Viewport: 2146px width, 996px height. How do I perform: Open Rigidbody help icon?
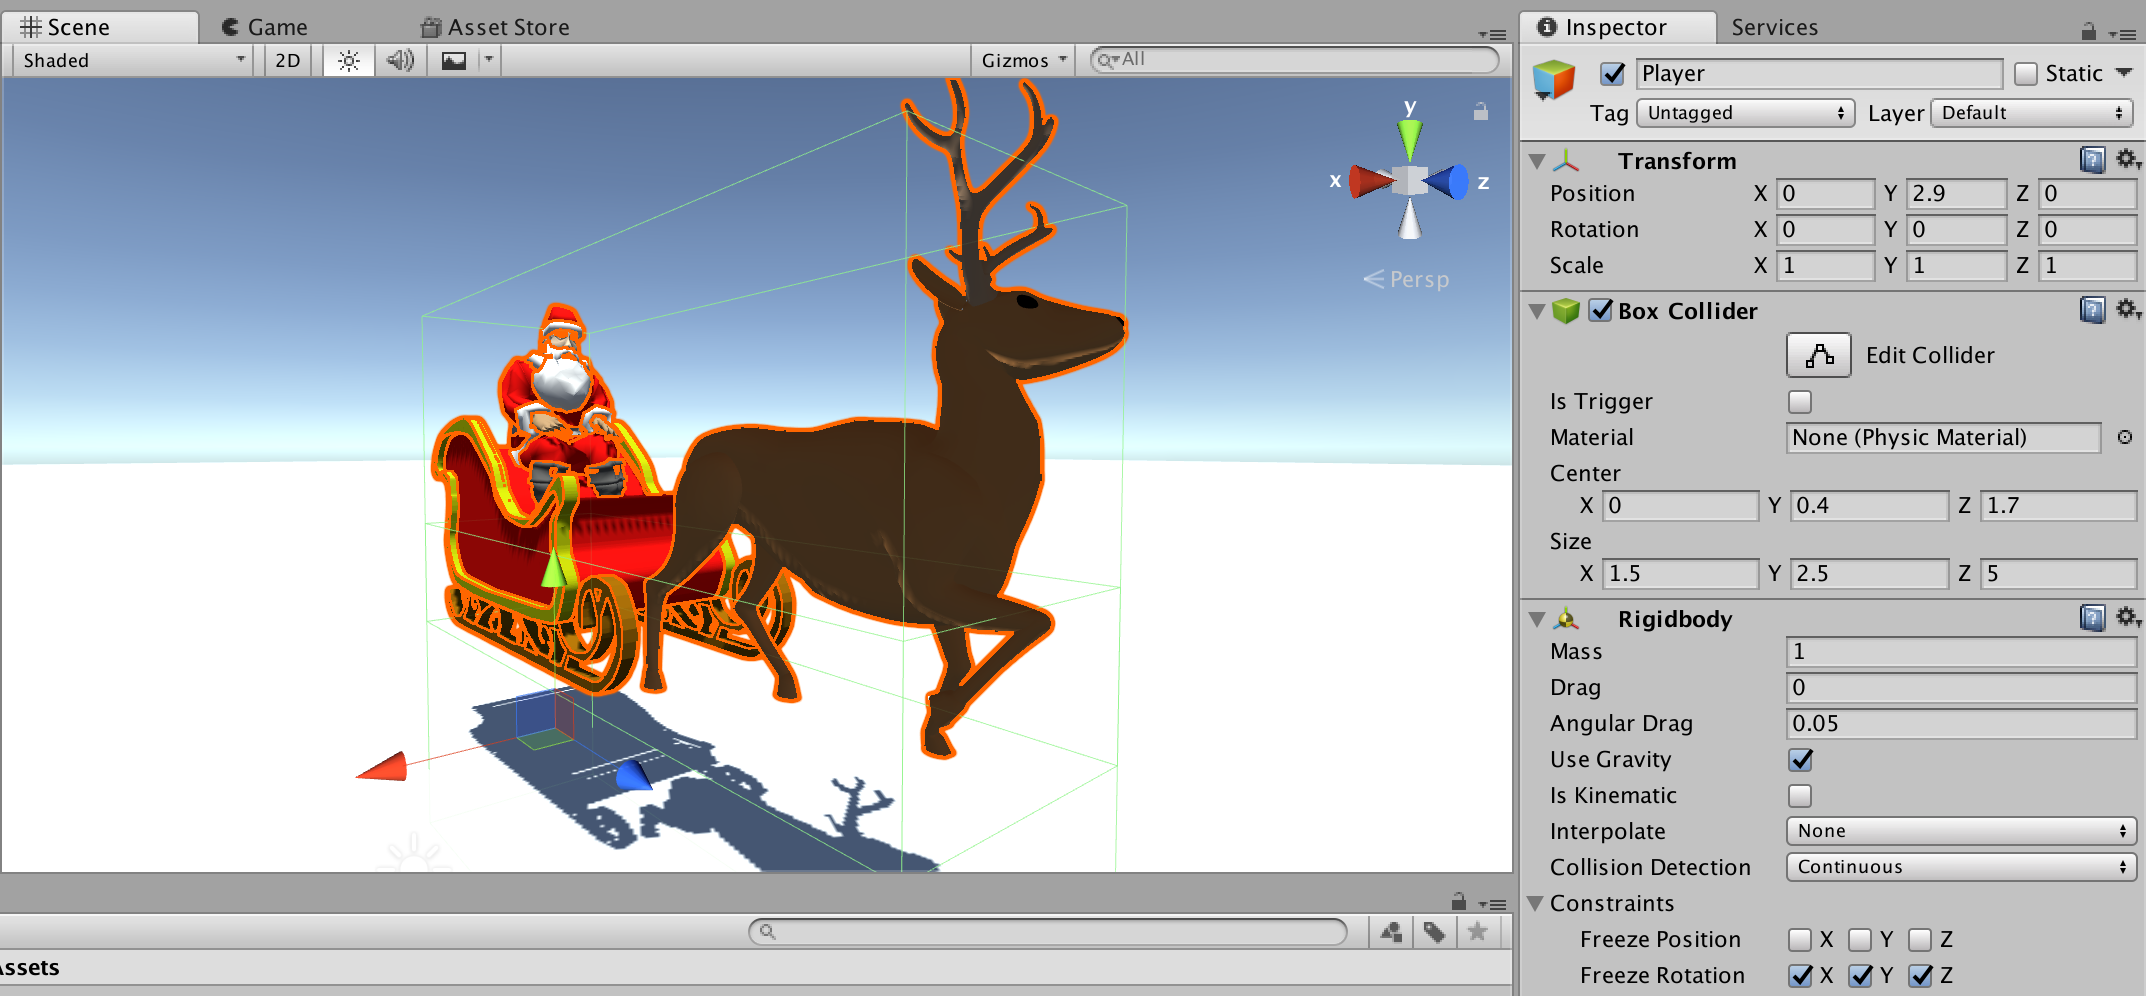point(2092,617)
